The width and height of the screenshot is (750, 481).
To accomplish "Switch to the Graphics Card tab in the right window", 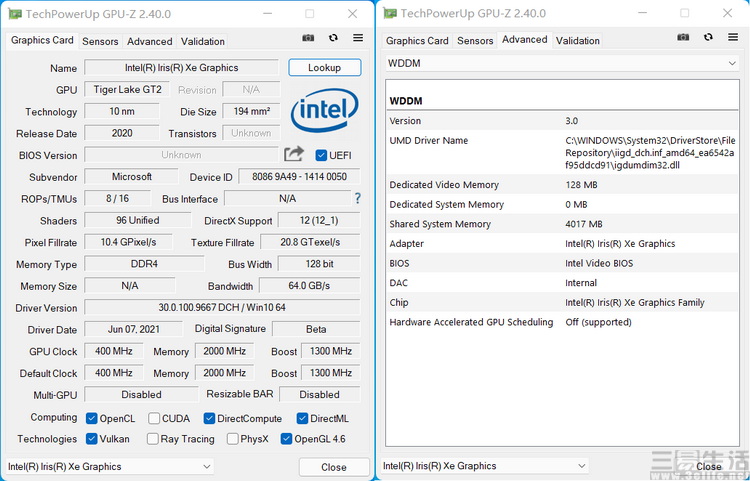I will [x=417, y=41].
